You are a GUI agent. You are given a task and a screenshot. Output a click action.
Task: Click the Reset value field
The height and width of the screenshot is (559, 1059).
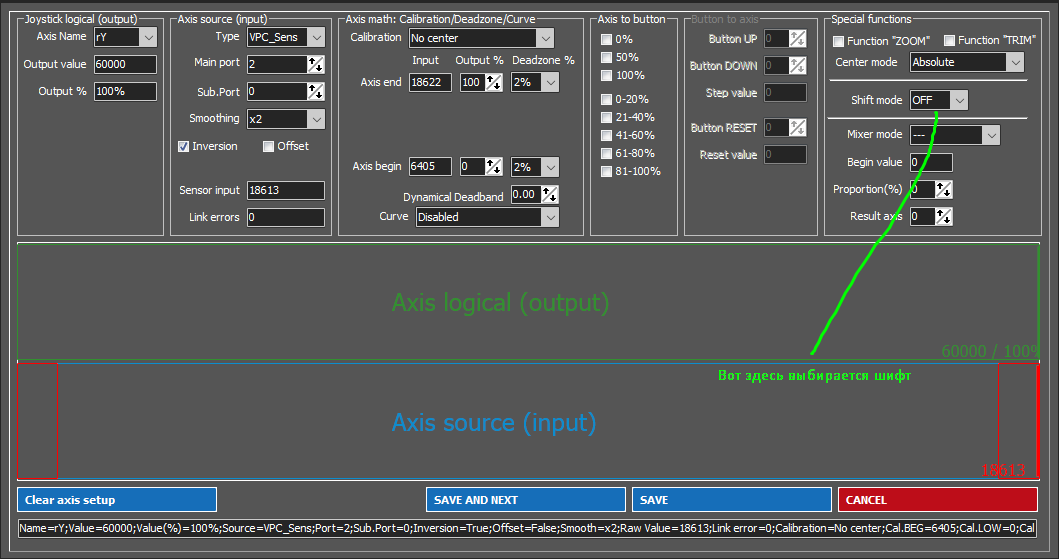tap(785, 155)
